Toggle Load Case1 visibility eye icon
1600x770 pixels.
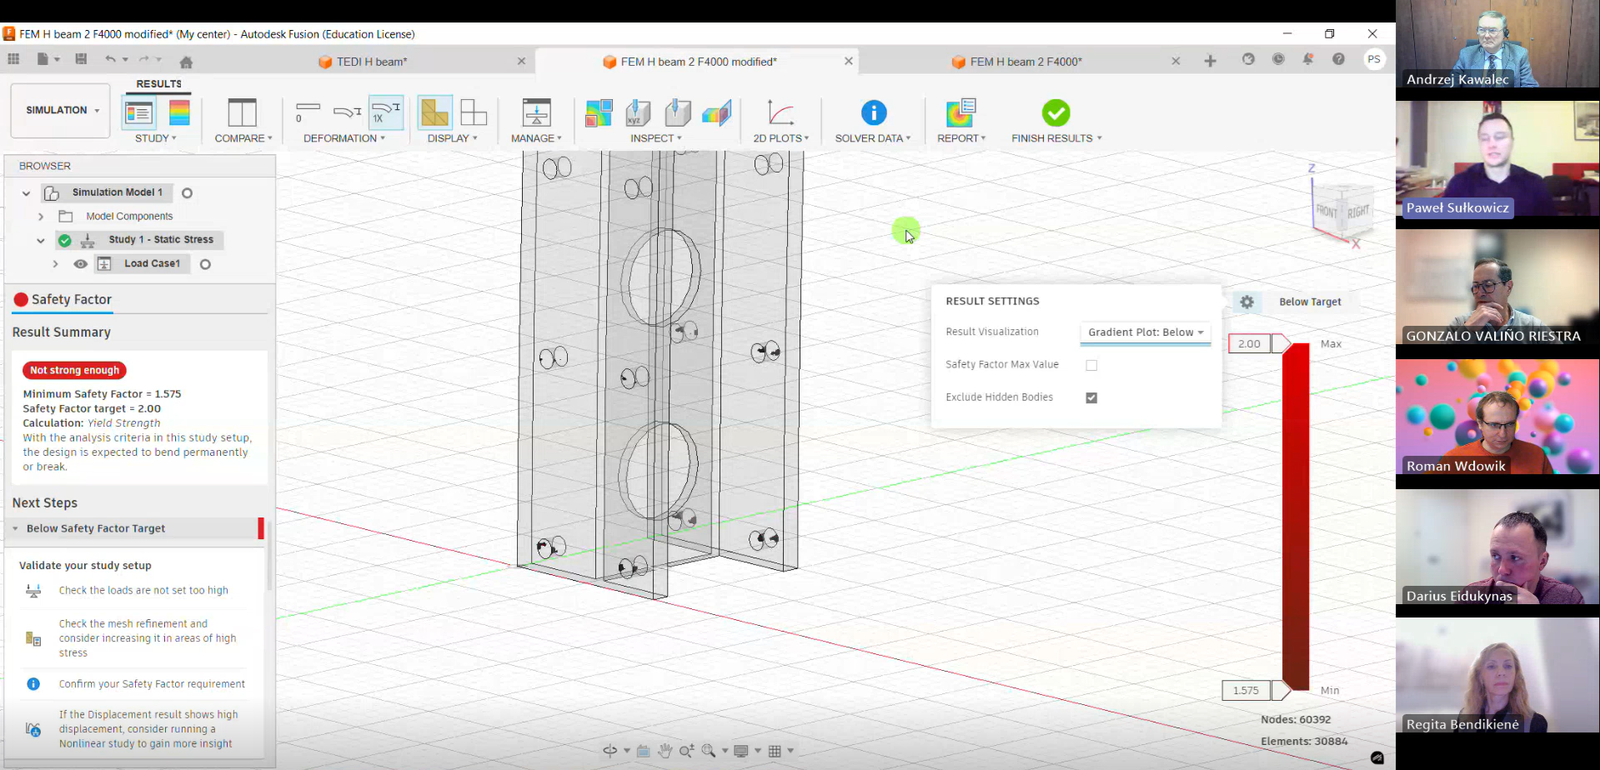[81, 264]
